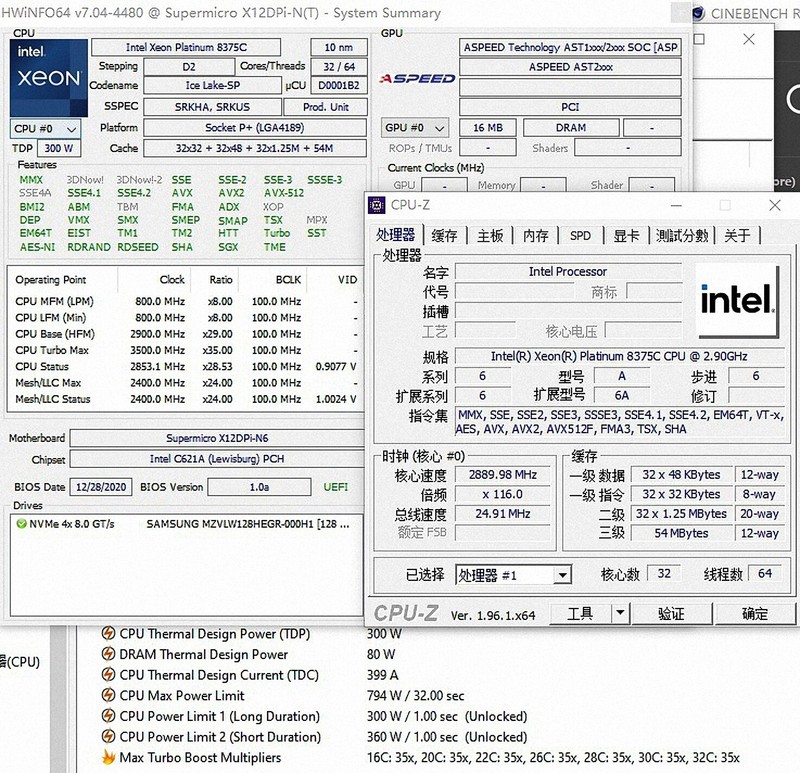Switch to the 处理器 tab in CPU-Z
800x773 pixels.
point(395,235)
